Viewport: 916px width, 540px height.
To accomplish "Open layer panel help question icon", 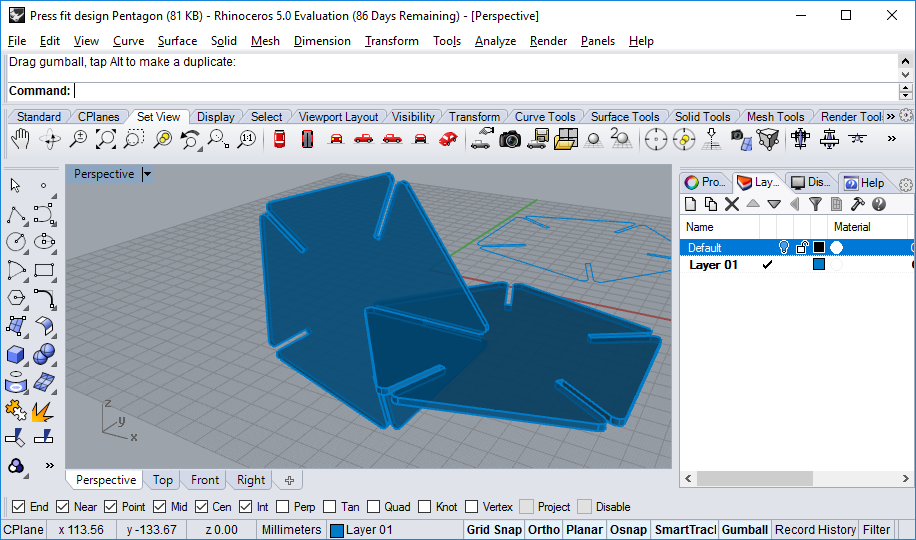I will click(x=879, y=203).
